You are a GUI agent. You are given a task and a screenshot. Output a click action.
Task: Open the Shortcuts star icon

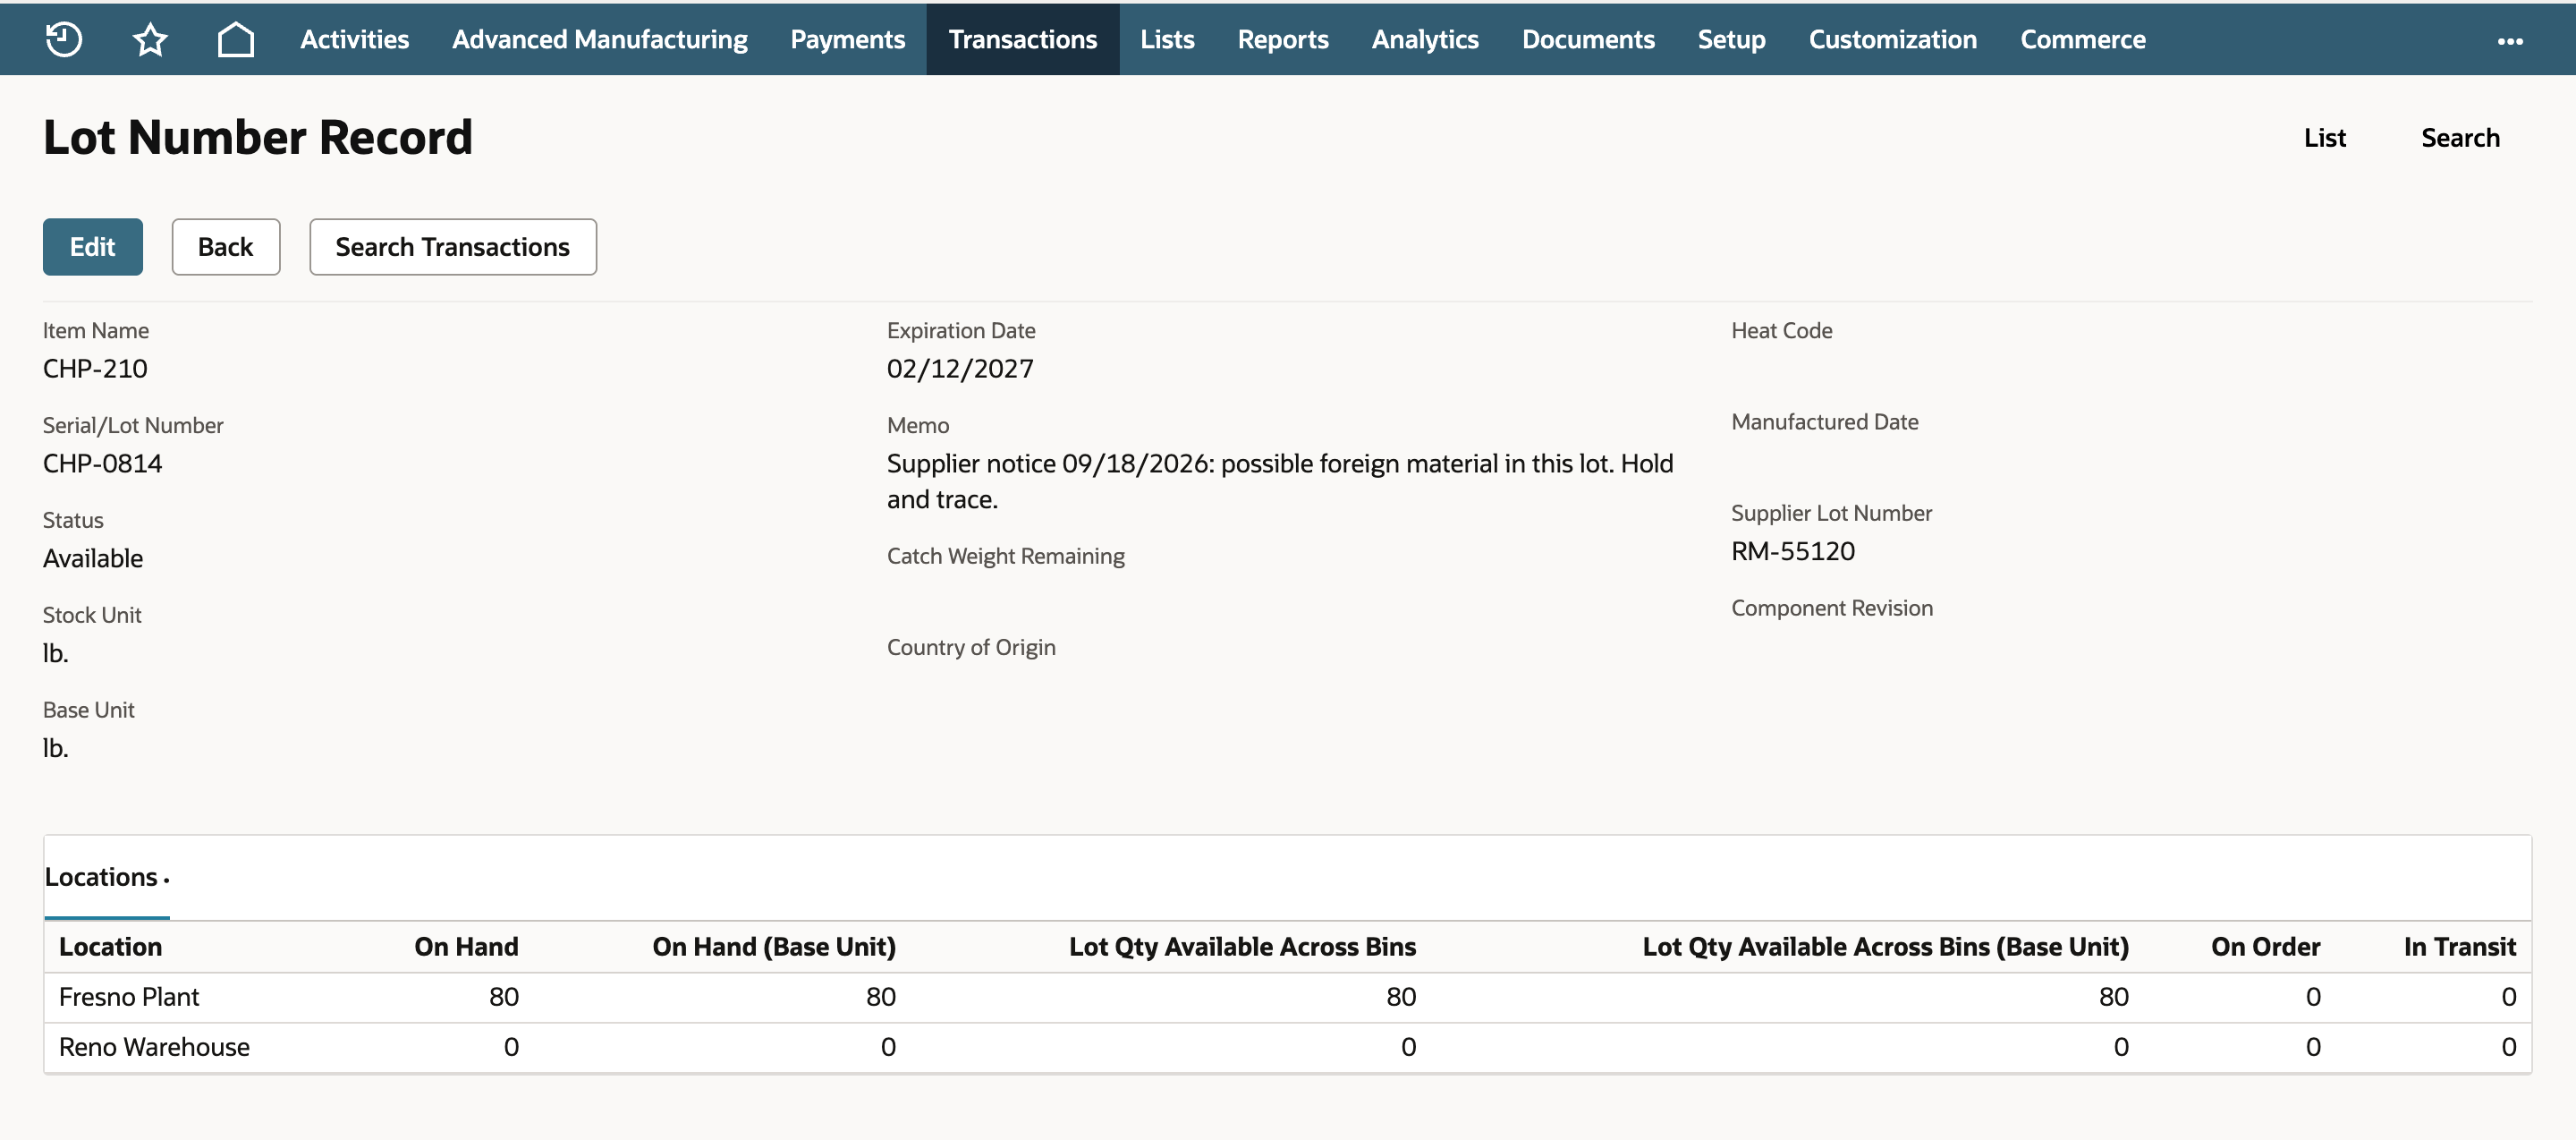[150, 39]
